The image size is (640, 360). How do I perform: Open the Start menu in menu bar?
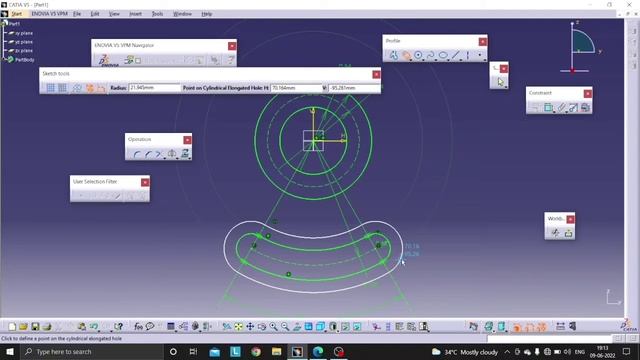(x=16, y=14)
